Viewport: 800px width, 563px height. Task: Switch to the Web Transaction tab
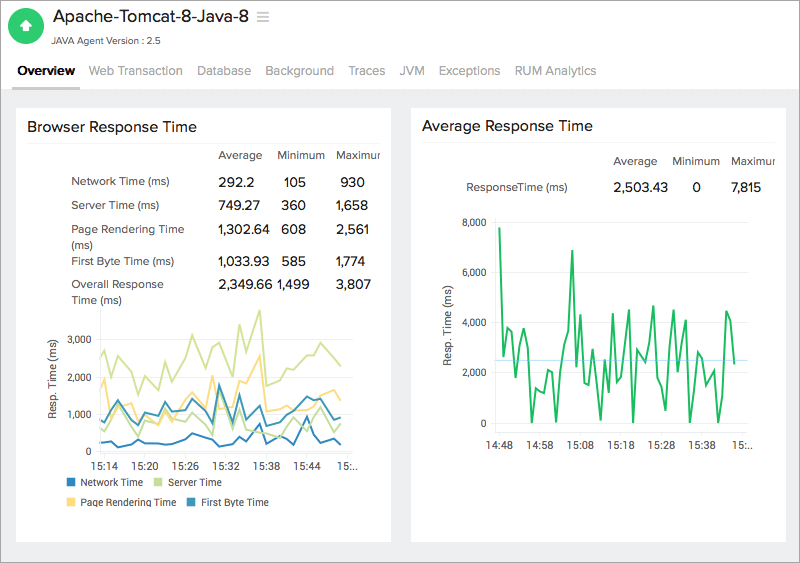click(x=135, y=71)
